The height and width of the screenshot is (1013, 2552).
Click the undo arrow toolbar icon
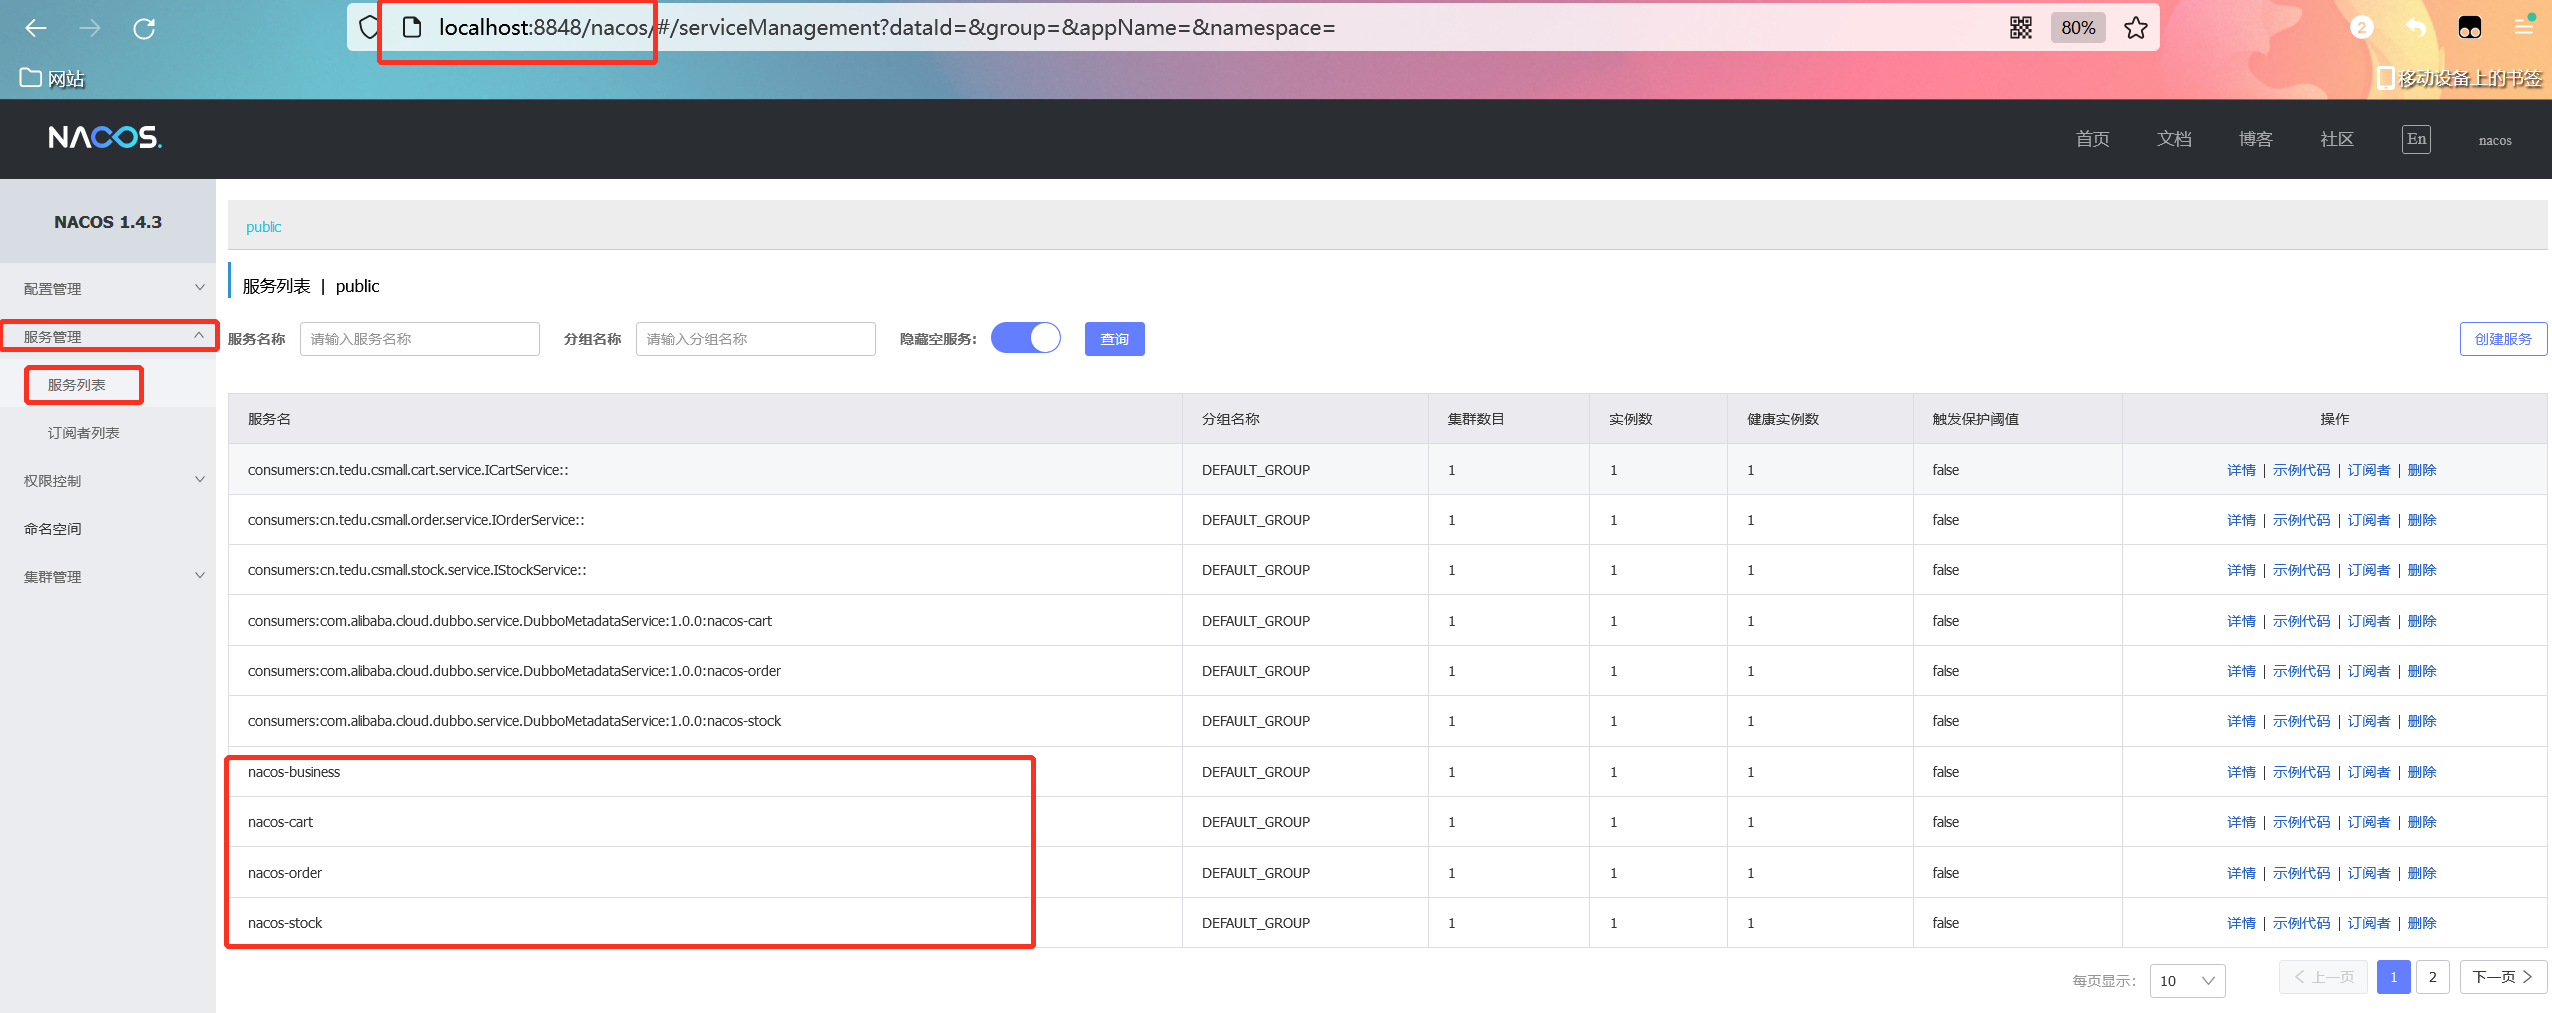[2416, 27]
